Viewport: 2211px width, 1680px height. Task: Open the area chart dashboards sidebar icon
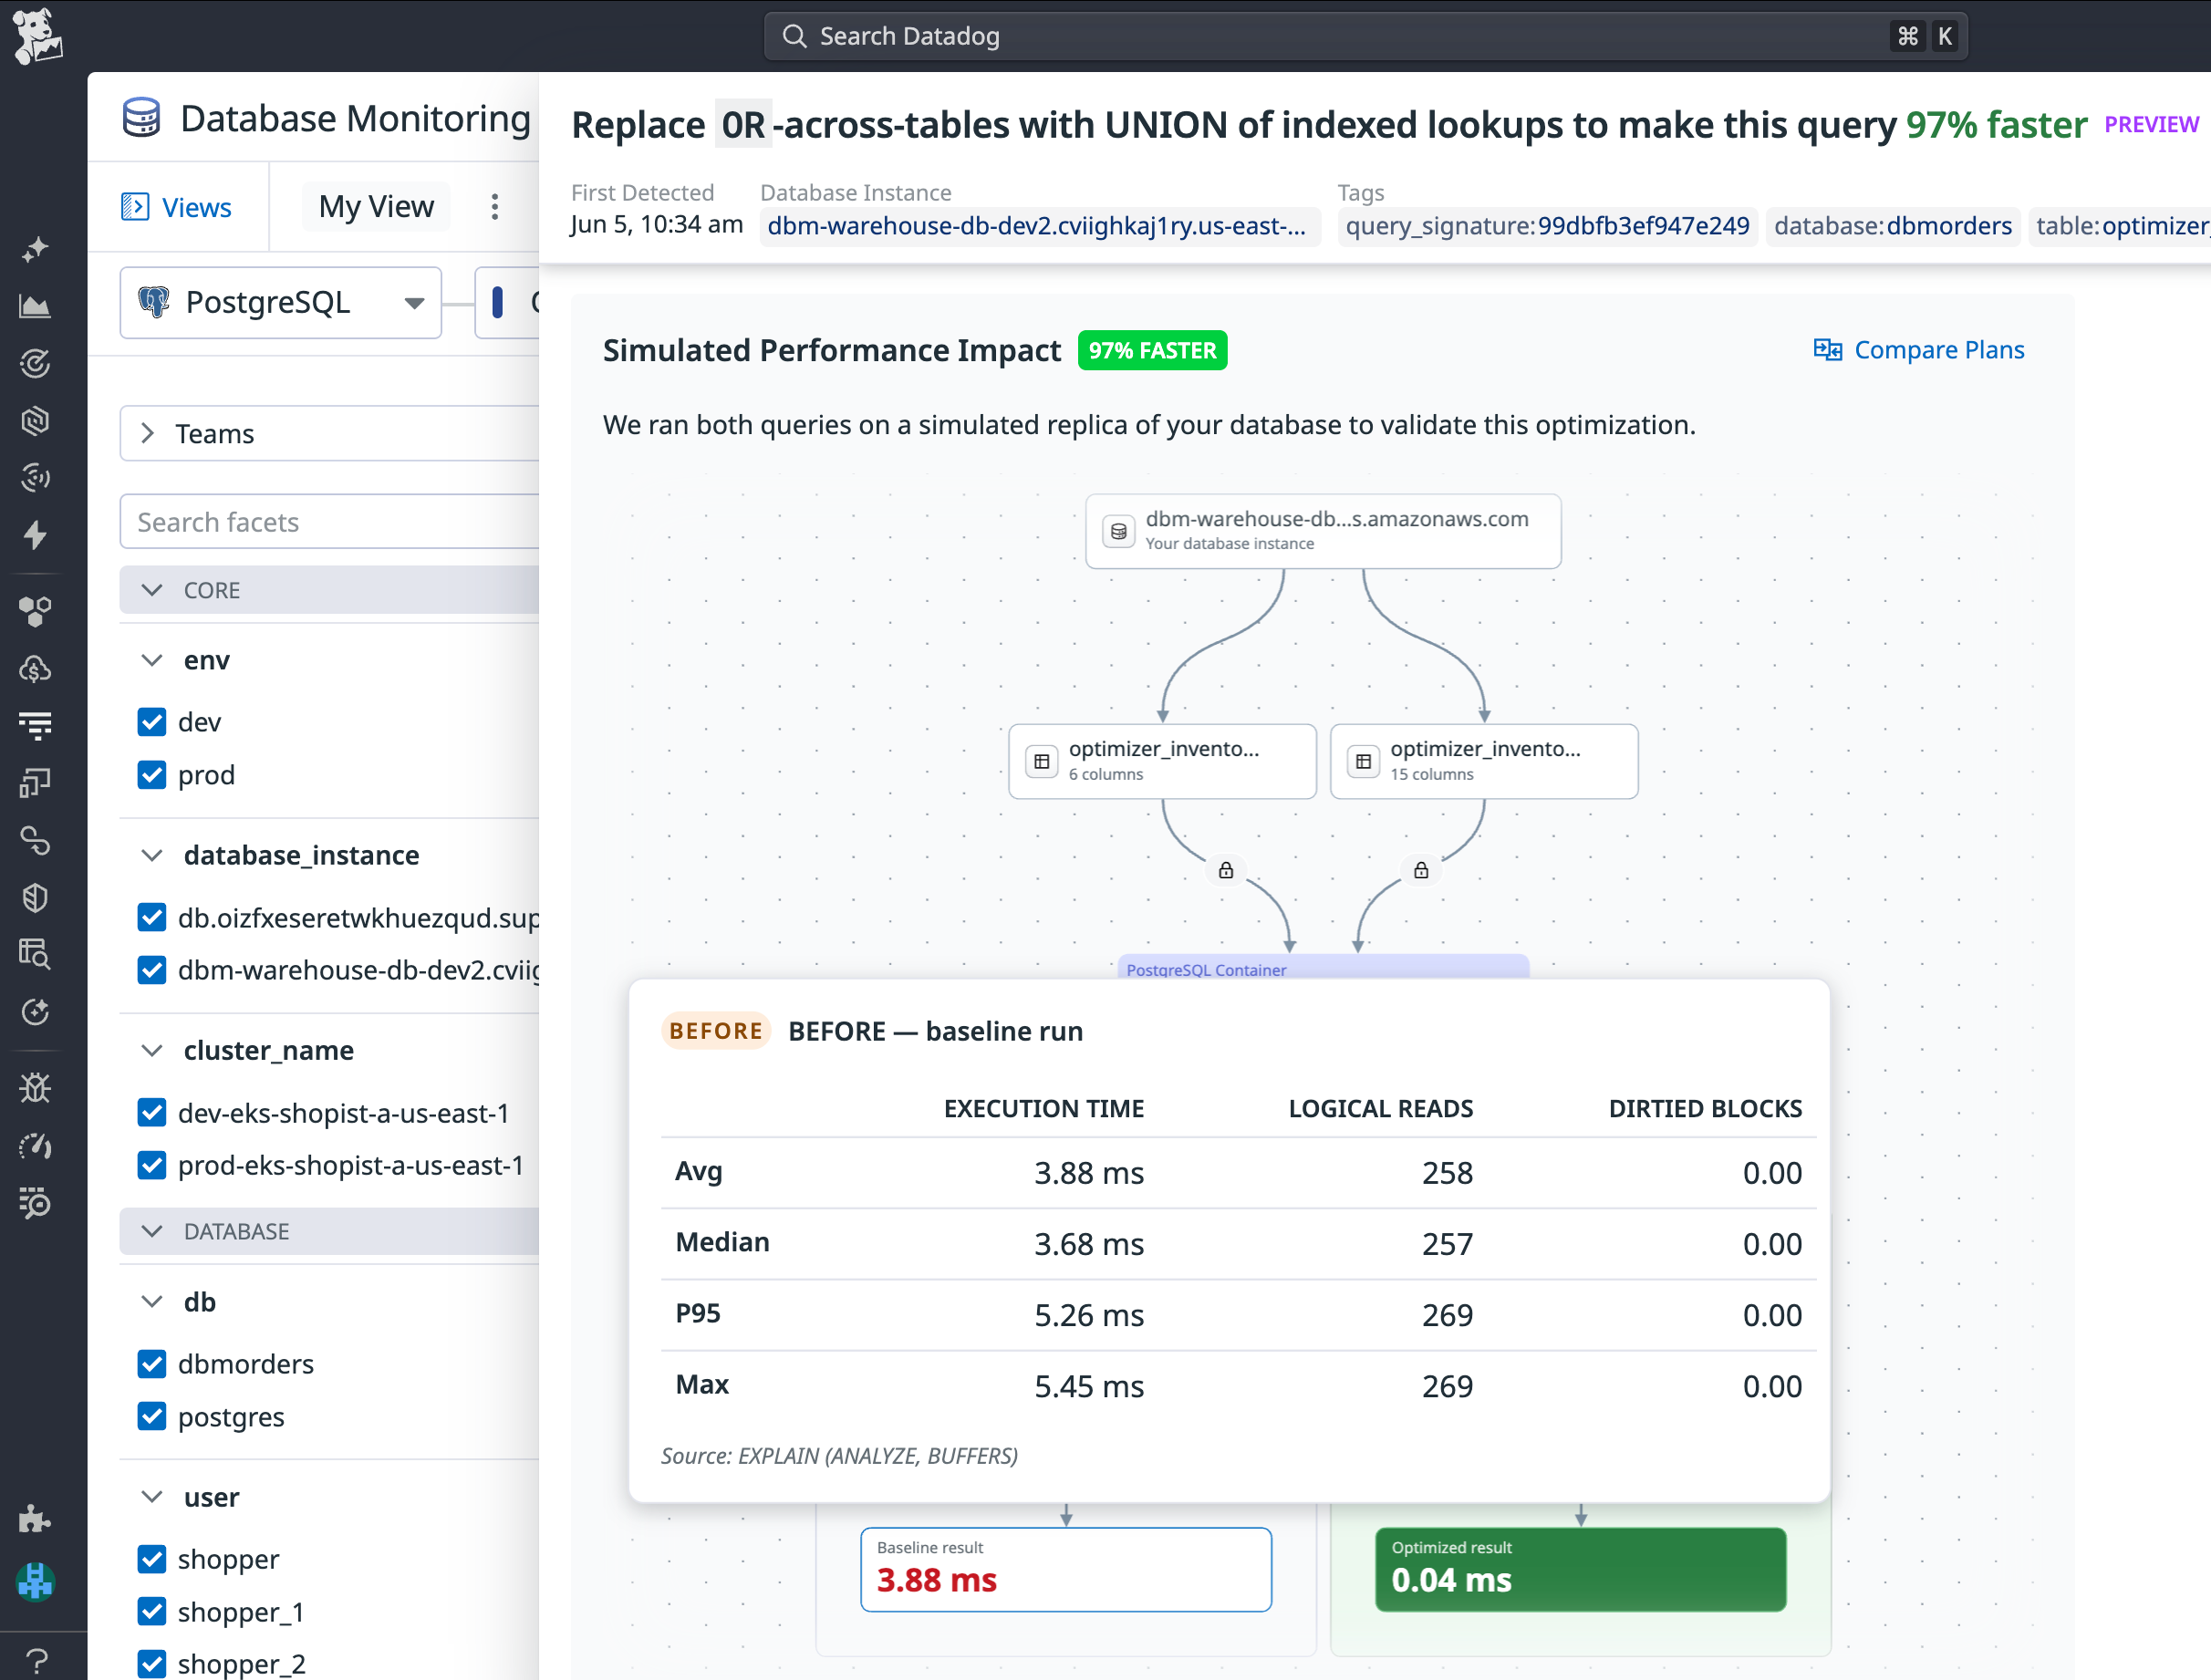point(36,306)
